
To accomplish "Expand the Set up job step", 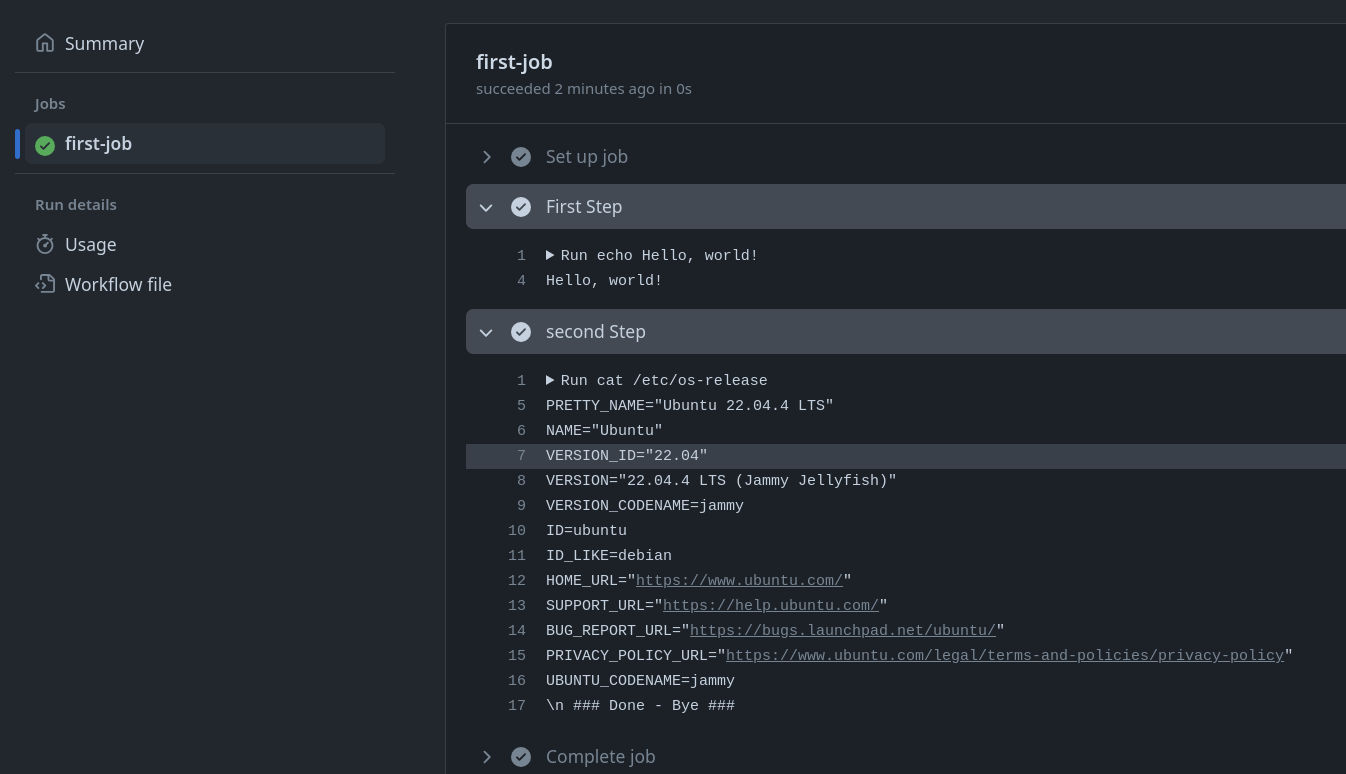I will tap(487, 157).
